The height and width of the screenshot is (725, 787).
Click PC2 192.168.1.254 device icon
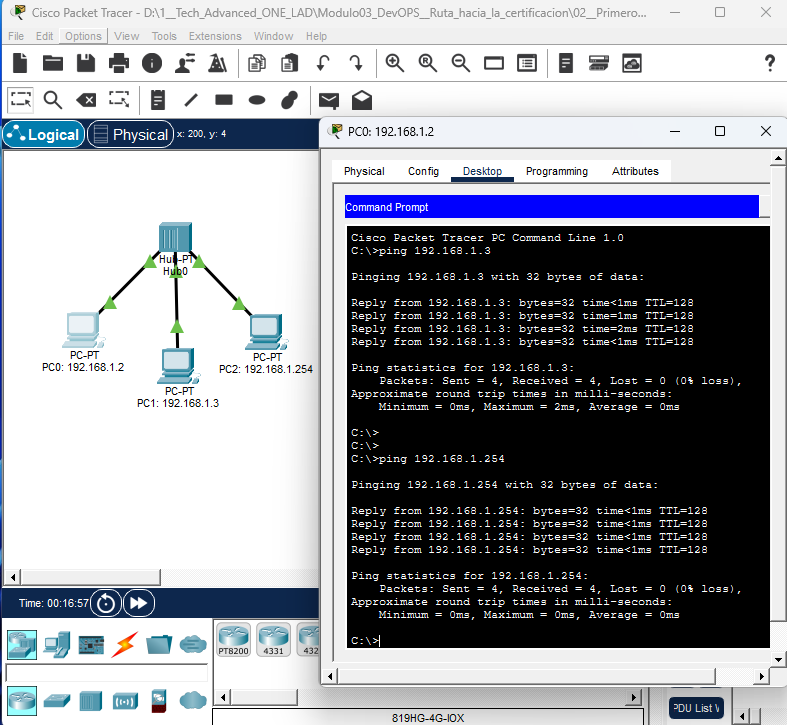click(266, 331)
